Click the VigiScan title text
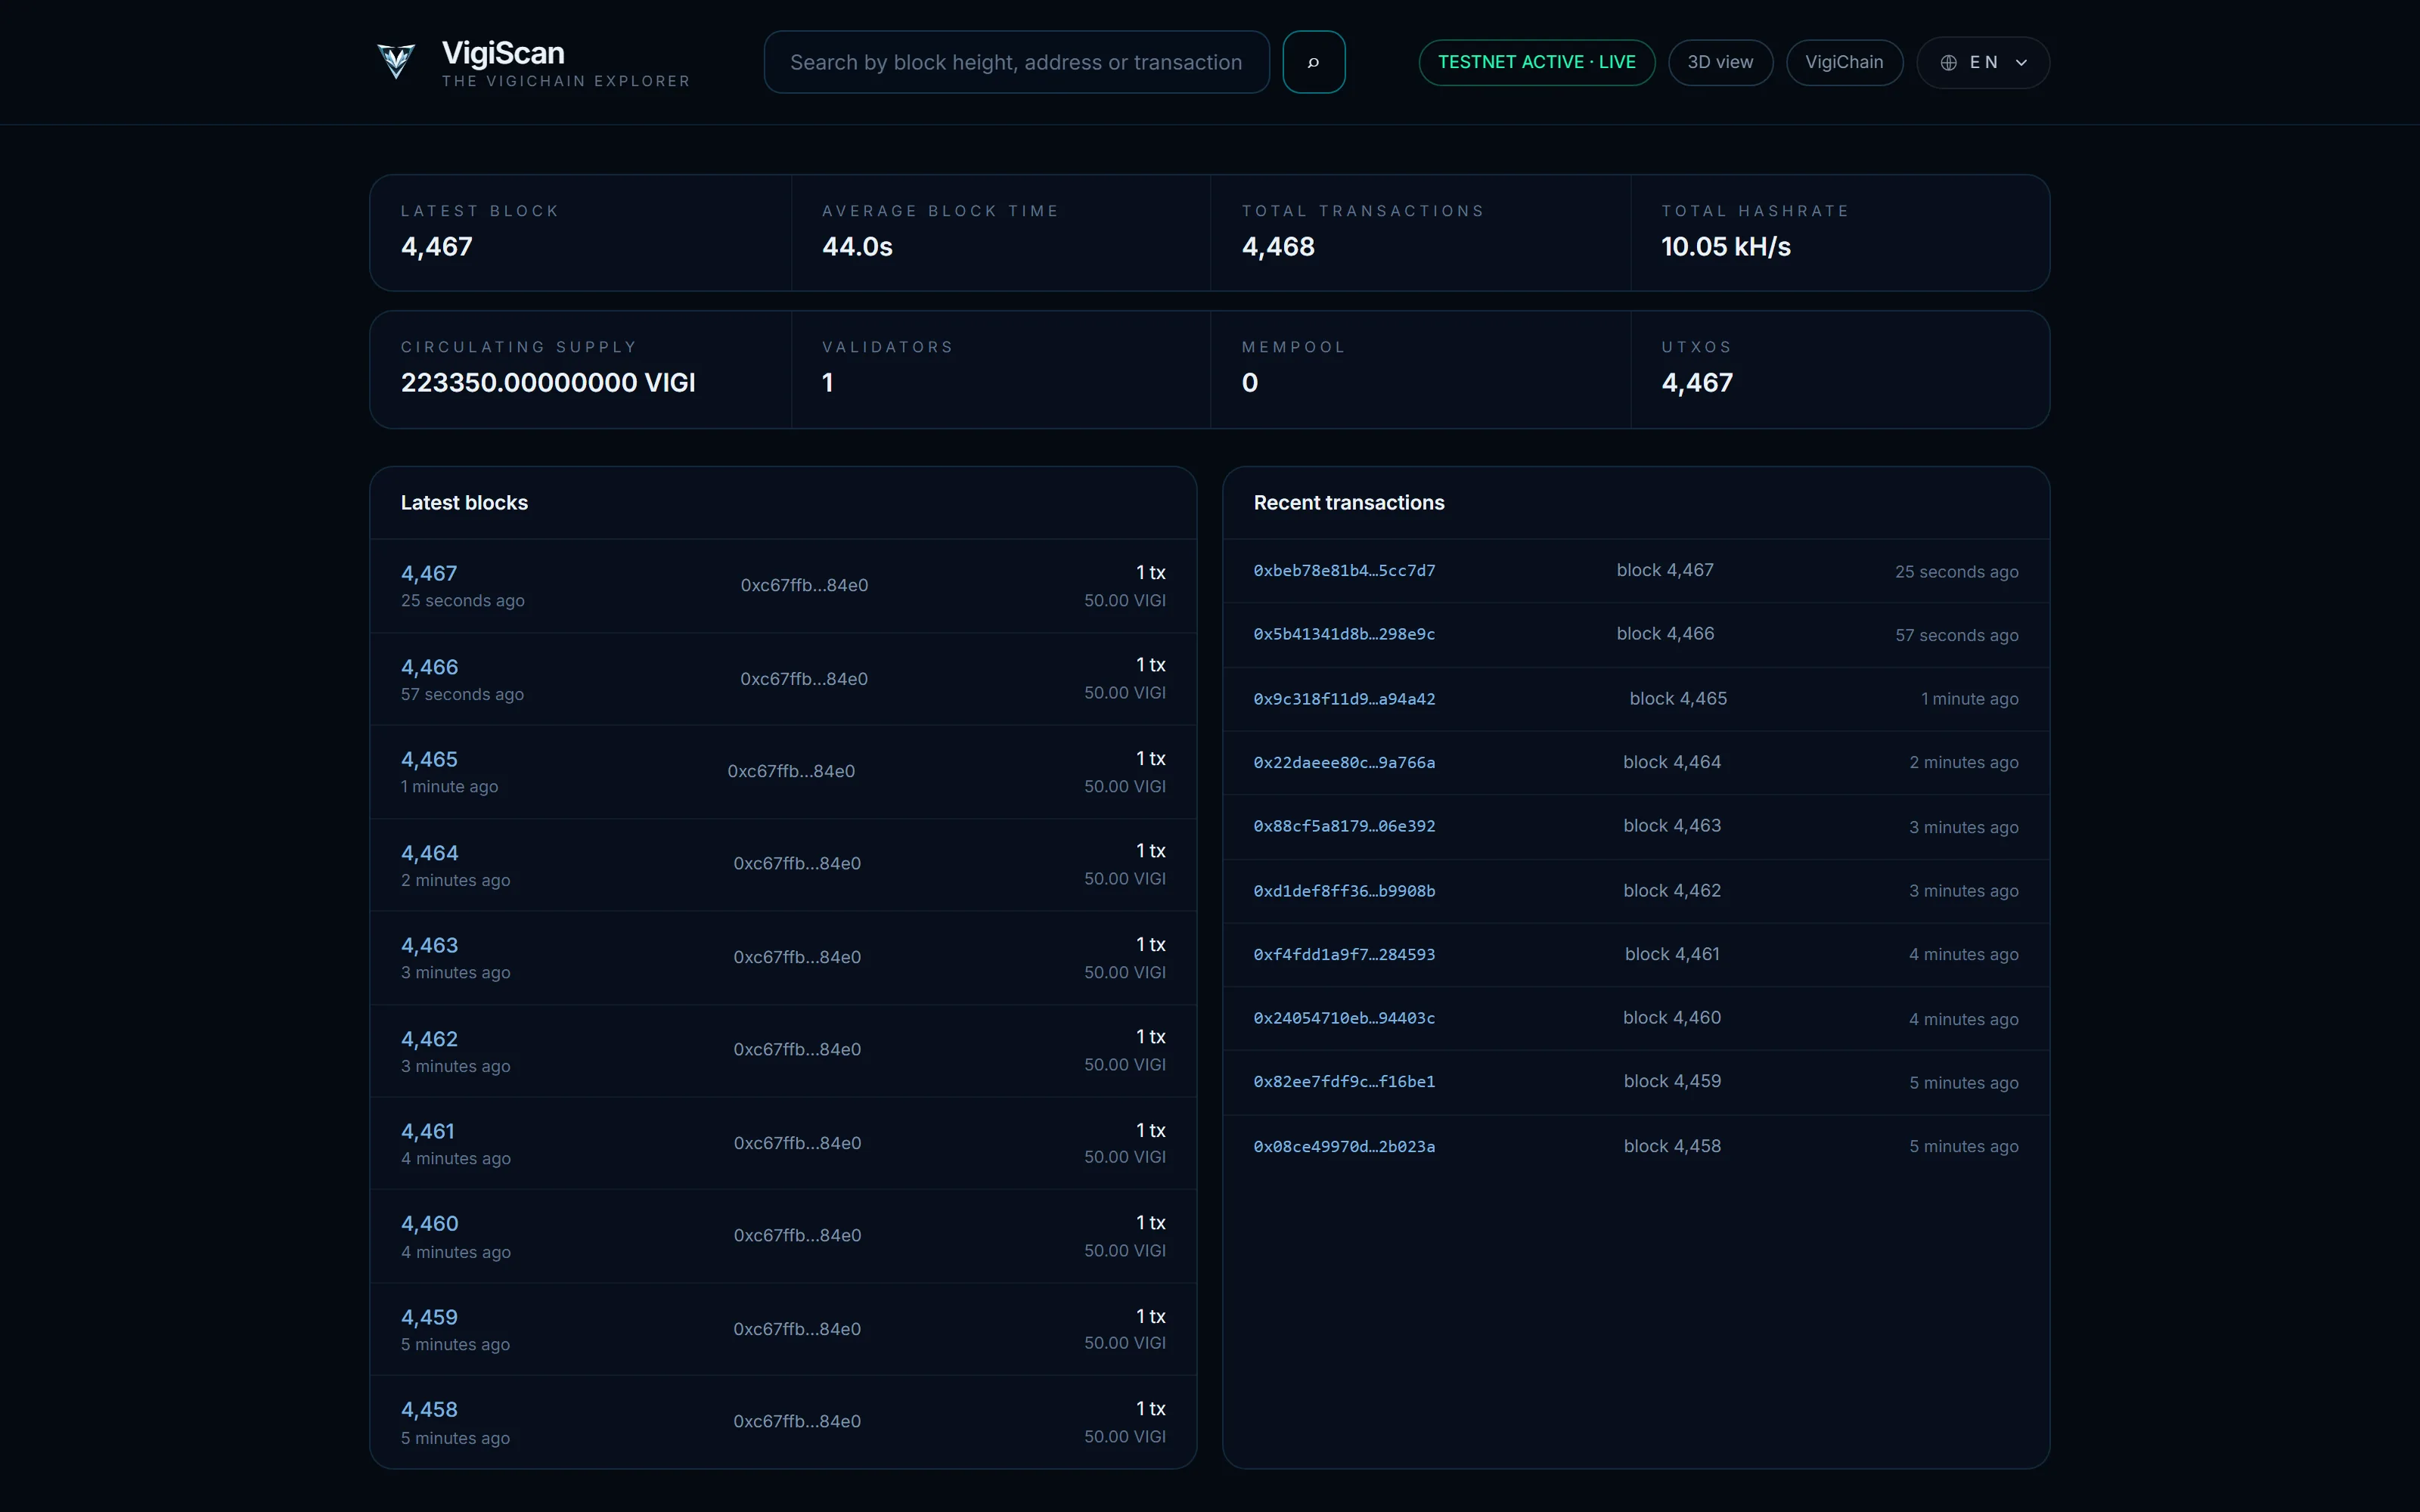The height and width of the screenshot is (1512, 2420). click(x=503, y=53)
